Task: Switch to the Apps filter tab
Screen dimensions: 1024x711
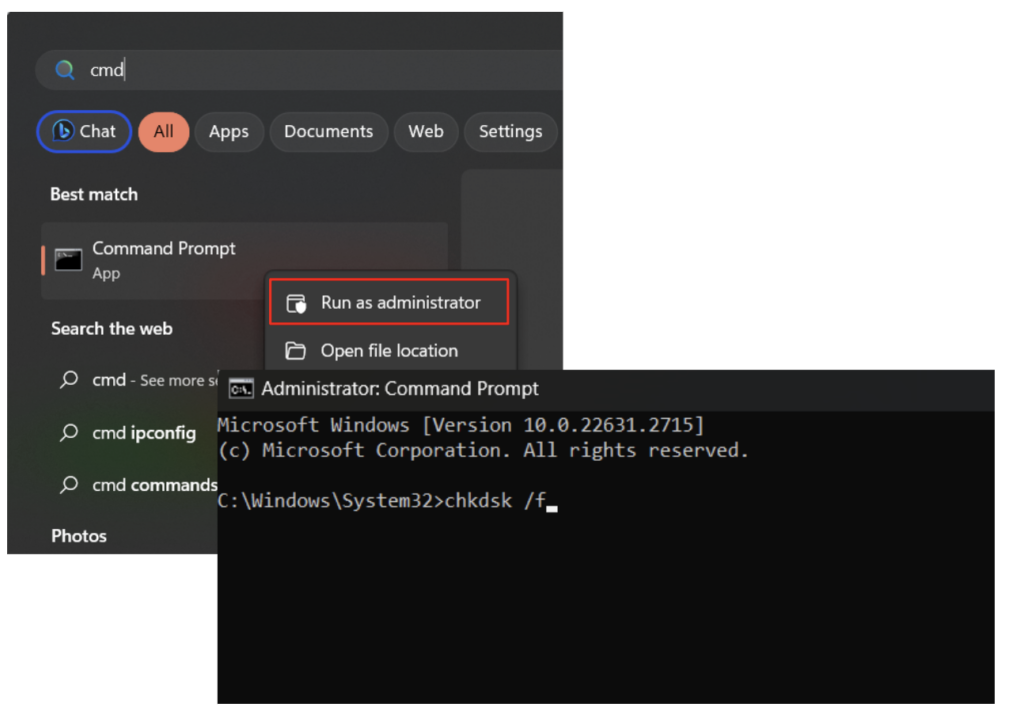Action: tap(229, 131)
